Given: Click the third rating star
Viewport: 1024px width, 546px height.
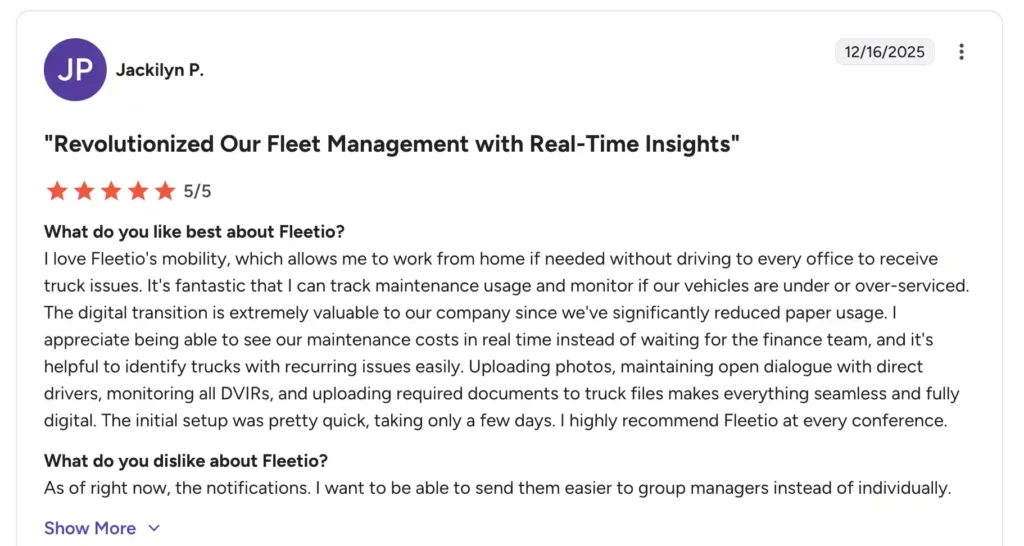Looking at the screenshot, I should pyautogui.click(x=111, y=191).
